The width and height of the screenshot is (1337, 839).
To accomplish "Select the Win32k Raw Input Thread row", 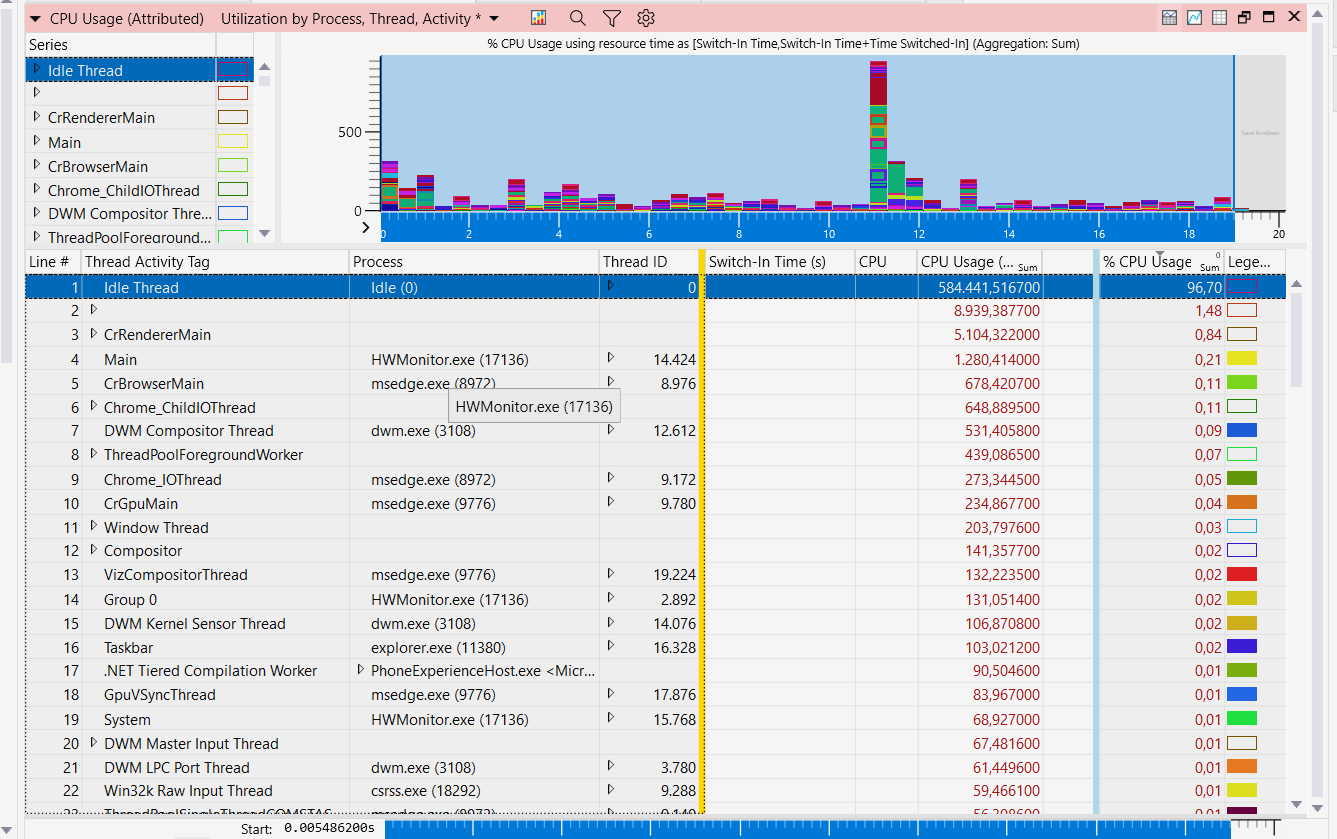I will click(655, 791).
